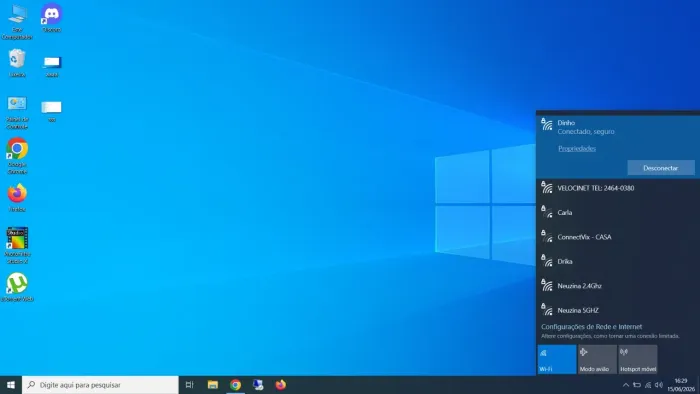Open Painel de Controle desktop icon
This screenshot has width=700, height=394.
(x=17, y=112)
